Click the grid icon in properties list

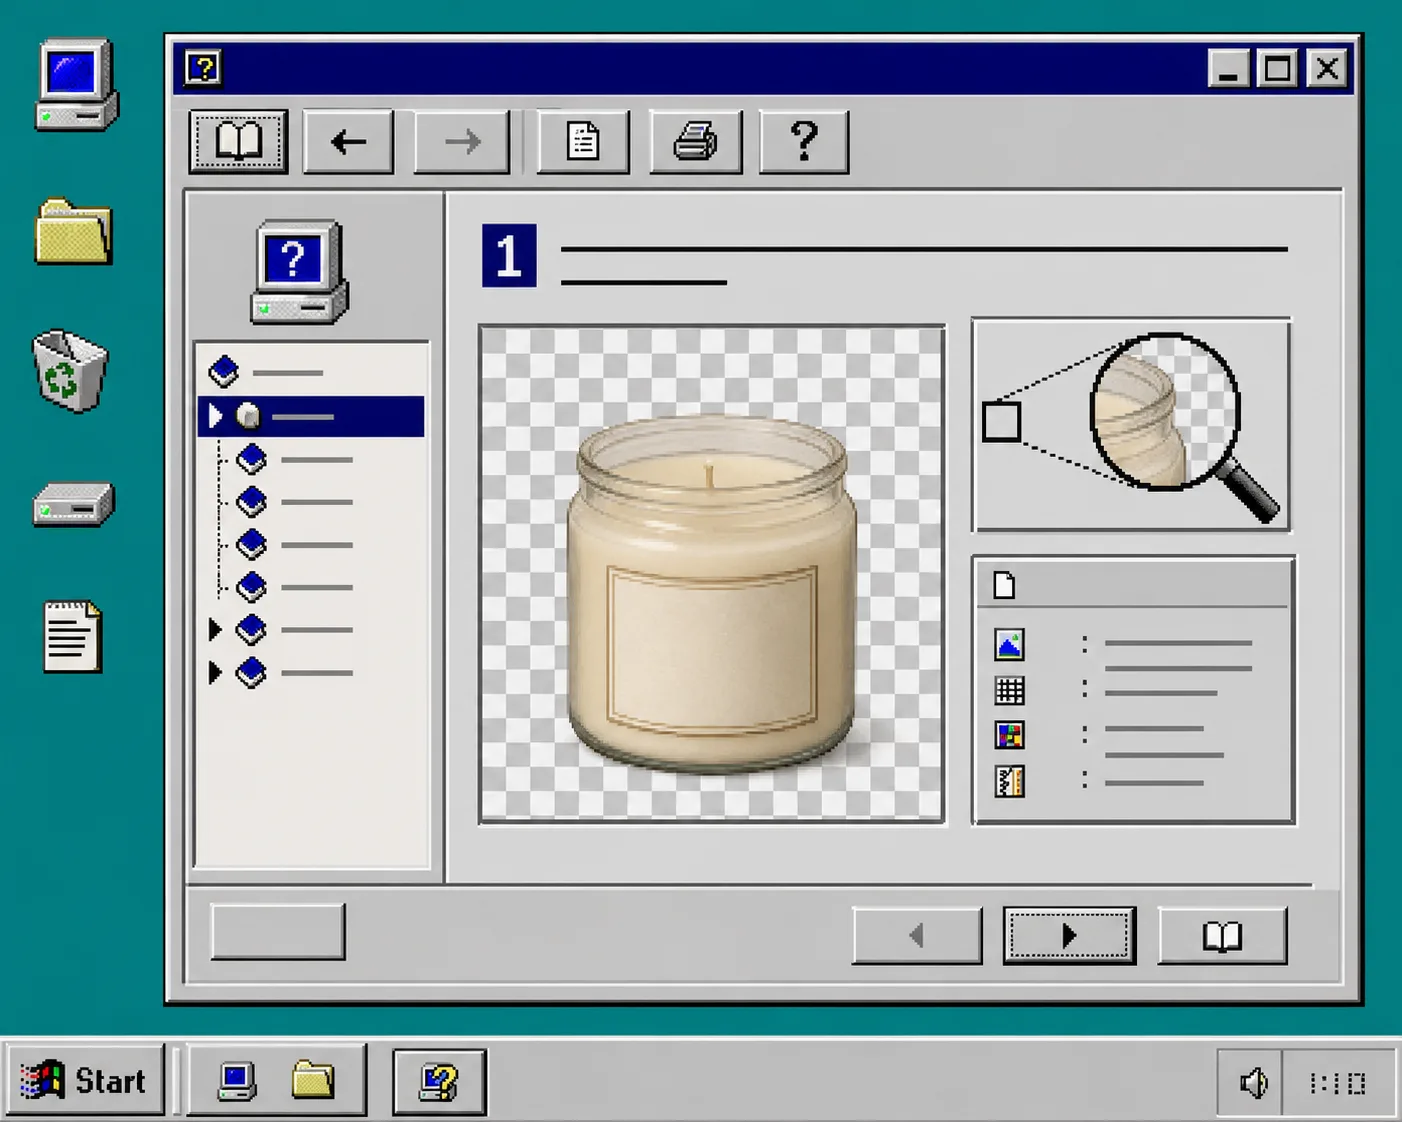point(1009,690)
